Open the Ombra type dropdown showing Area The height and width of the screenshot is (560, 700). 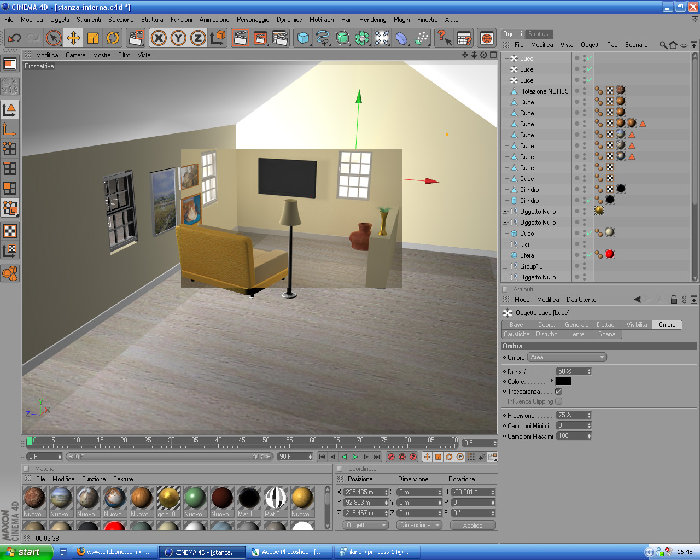567,357
